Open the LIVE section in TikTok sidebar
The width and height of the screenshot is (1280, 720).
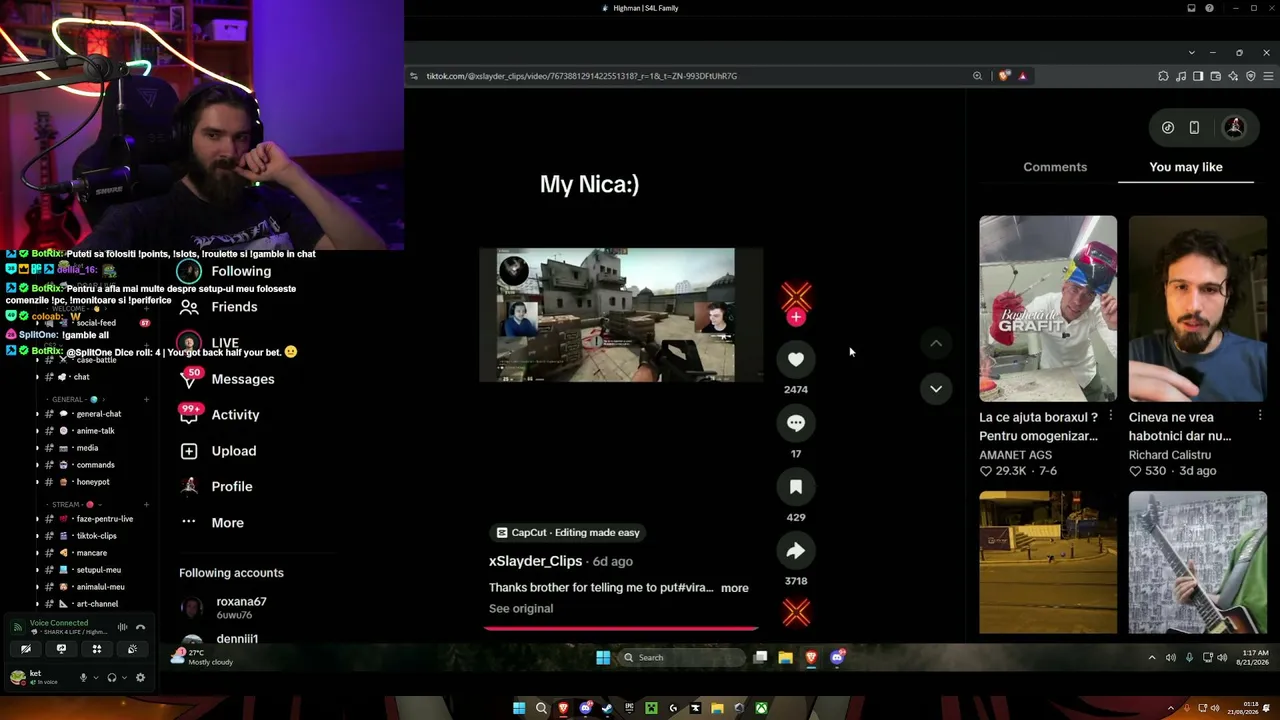[x=209, y=343]
